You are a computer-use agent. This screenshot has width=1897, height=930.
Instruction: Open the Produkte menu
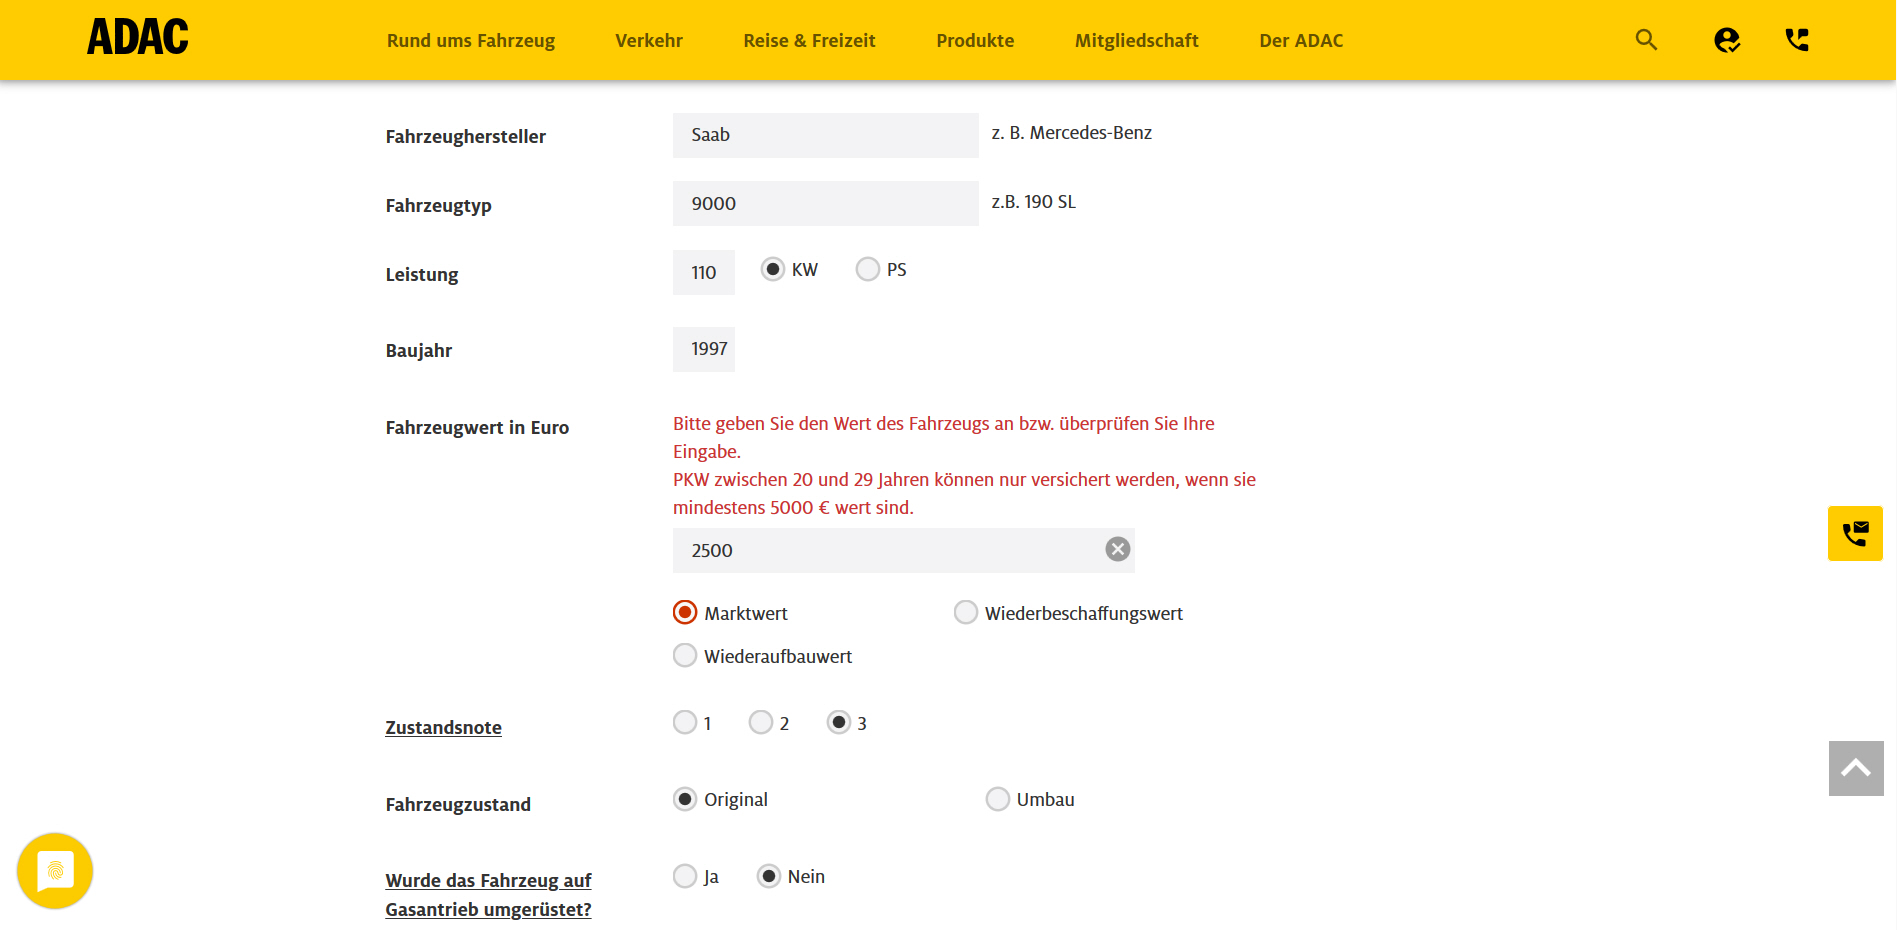(x=975, y=41)
